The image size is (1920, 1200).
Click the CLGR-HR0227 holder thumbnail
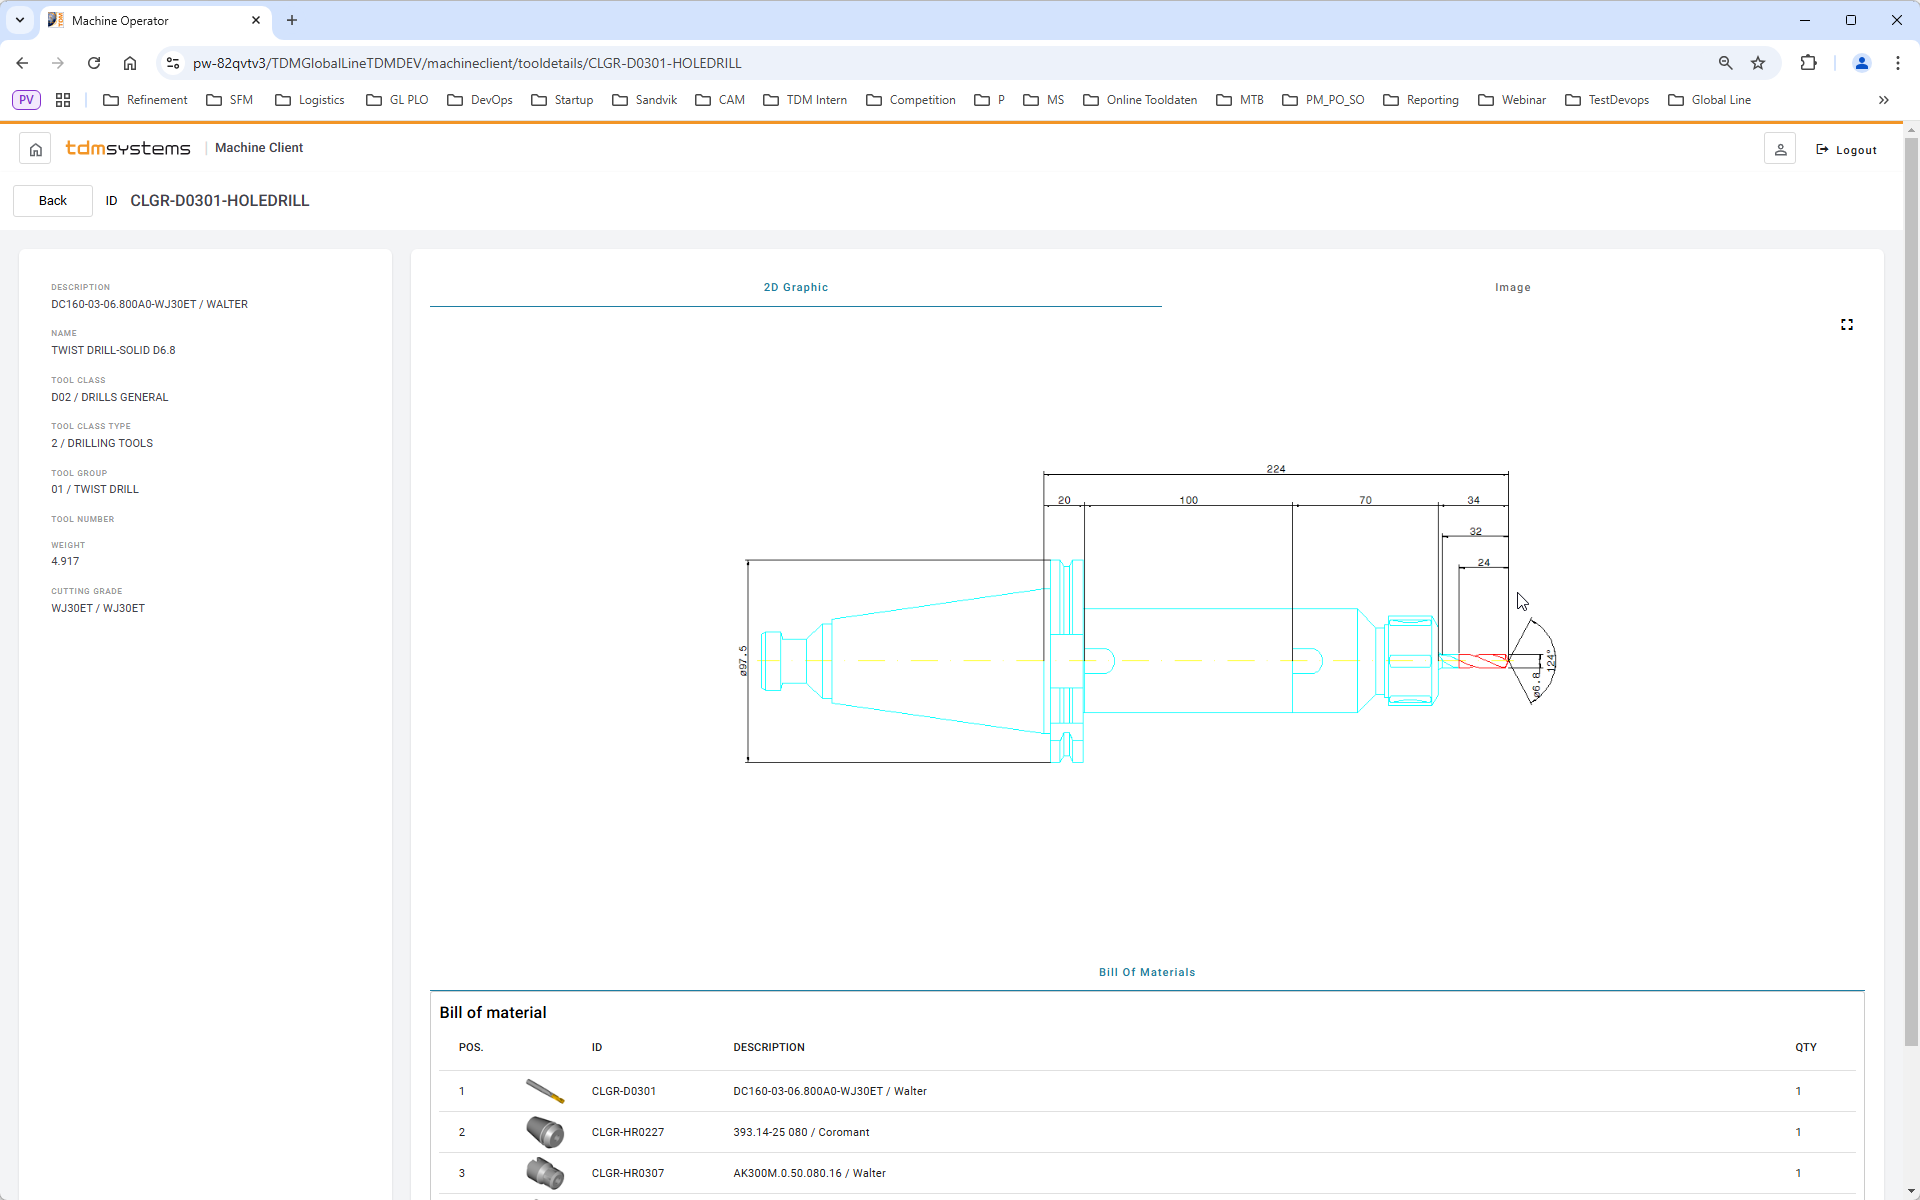point(545,1132)
